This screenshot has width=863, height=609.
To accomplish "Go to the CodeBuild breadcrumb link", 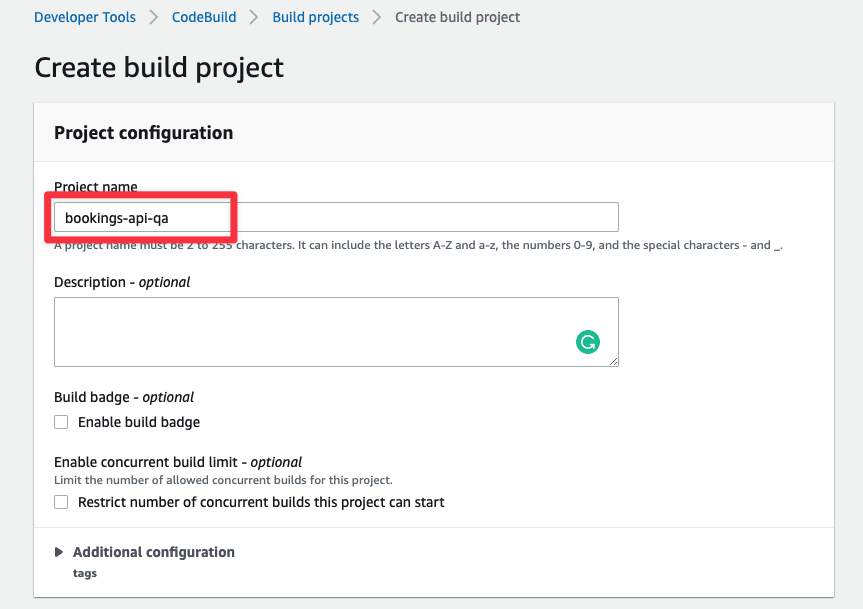I will click(x=204, y=17).
